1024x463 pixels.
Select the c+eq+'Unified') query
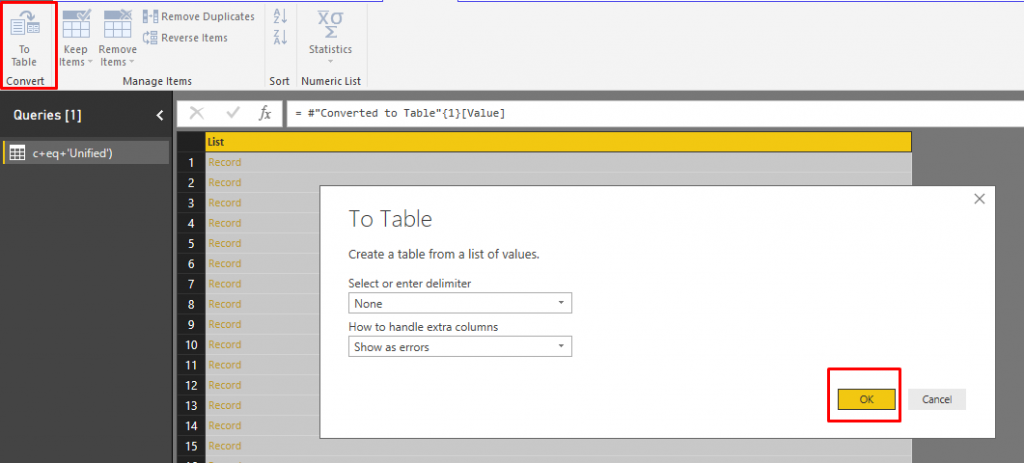[x=86, y=153]
